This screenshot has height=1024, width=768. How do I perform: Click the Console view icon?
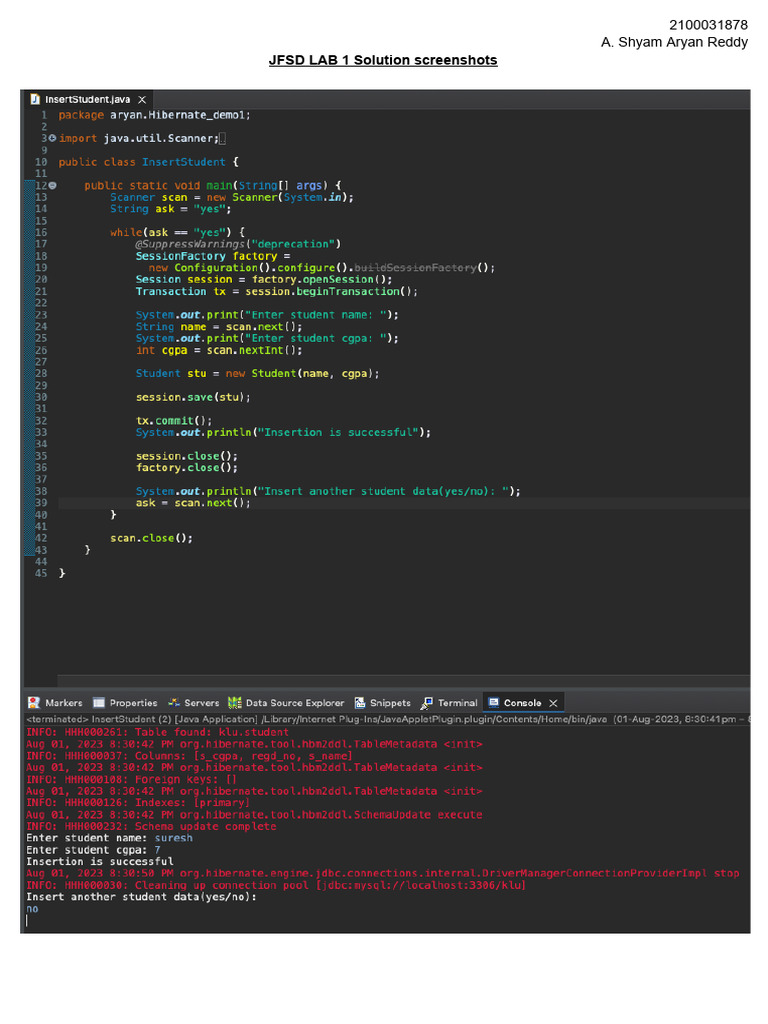(x=493, y=703)
